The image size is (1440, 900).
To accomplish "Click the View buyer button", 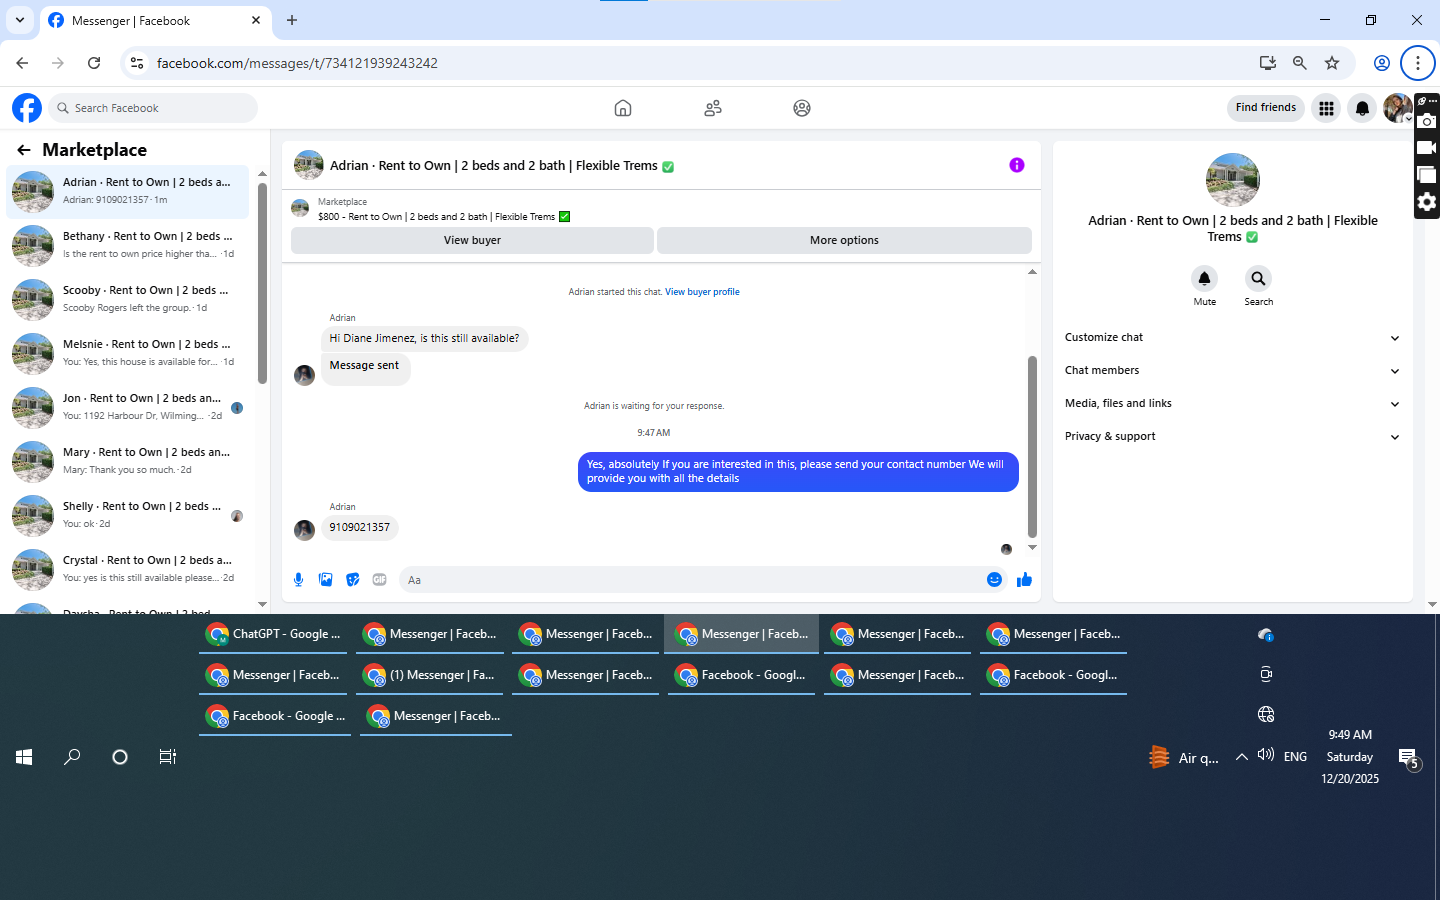I will [472, 240].
